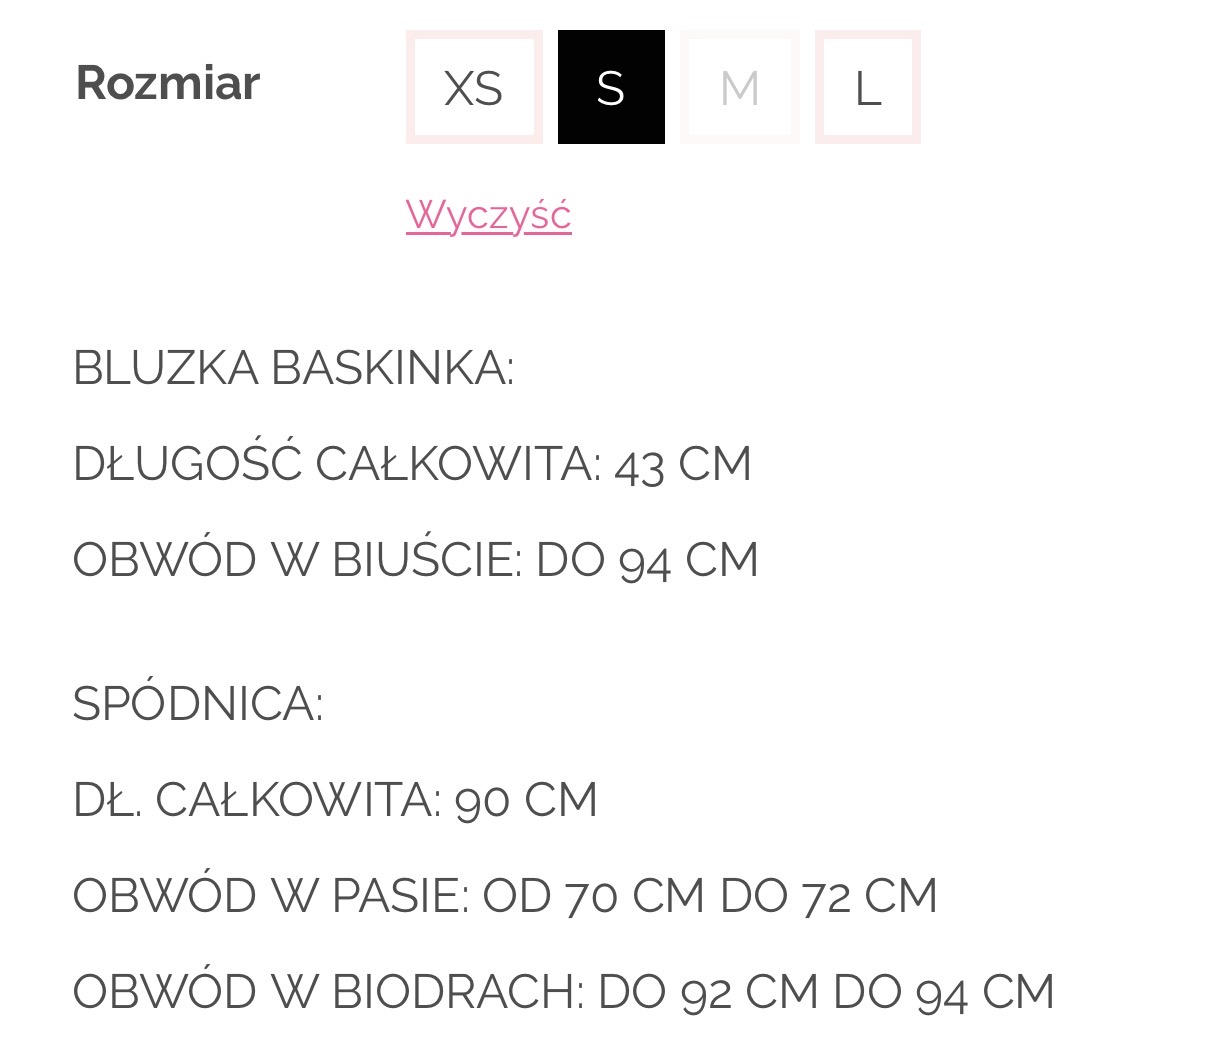Click the waist maximum DO 72 CM
Screen dimensions: 1206x1052
[828, 896]
